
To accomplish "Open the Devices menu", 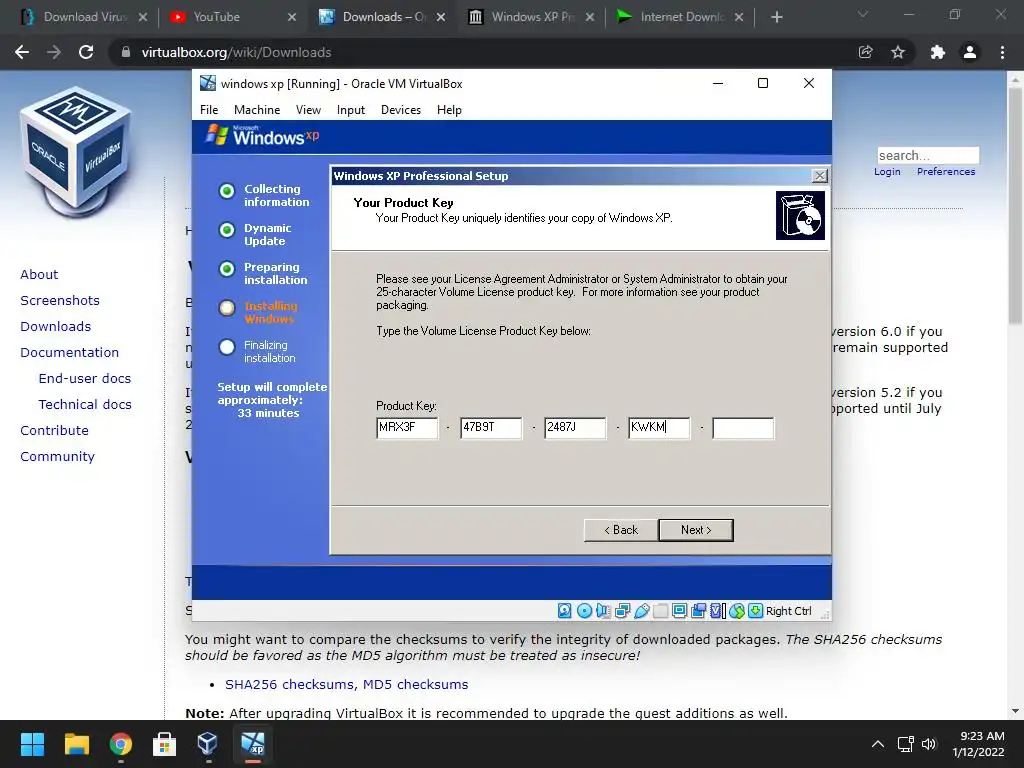I will click(401, 110).
